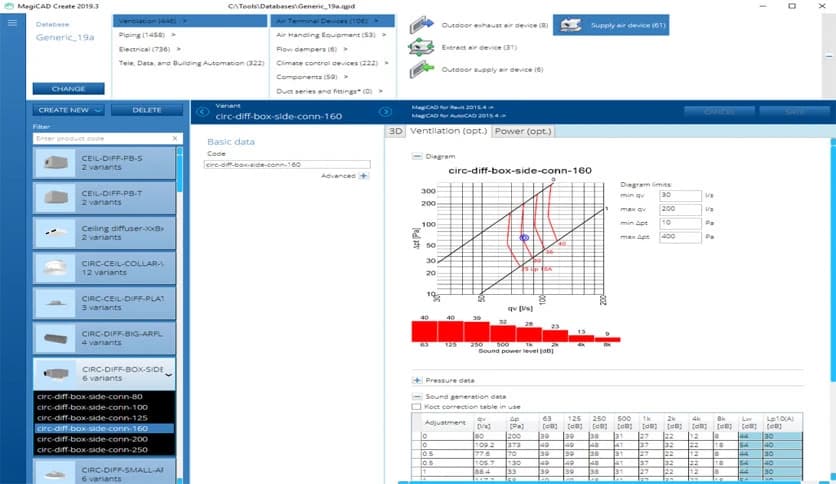
Task: Collapse the Diagram section
Action: pyautogui.click(x=416, y=156)
